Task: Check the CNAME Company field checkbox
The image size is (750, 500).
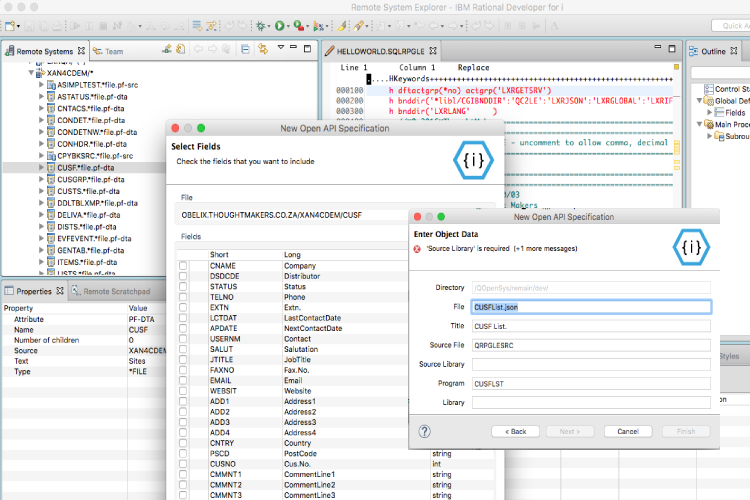Action: [x=183, y=266]
